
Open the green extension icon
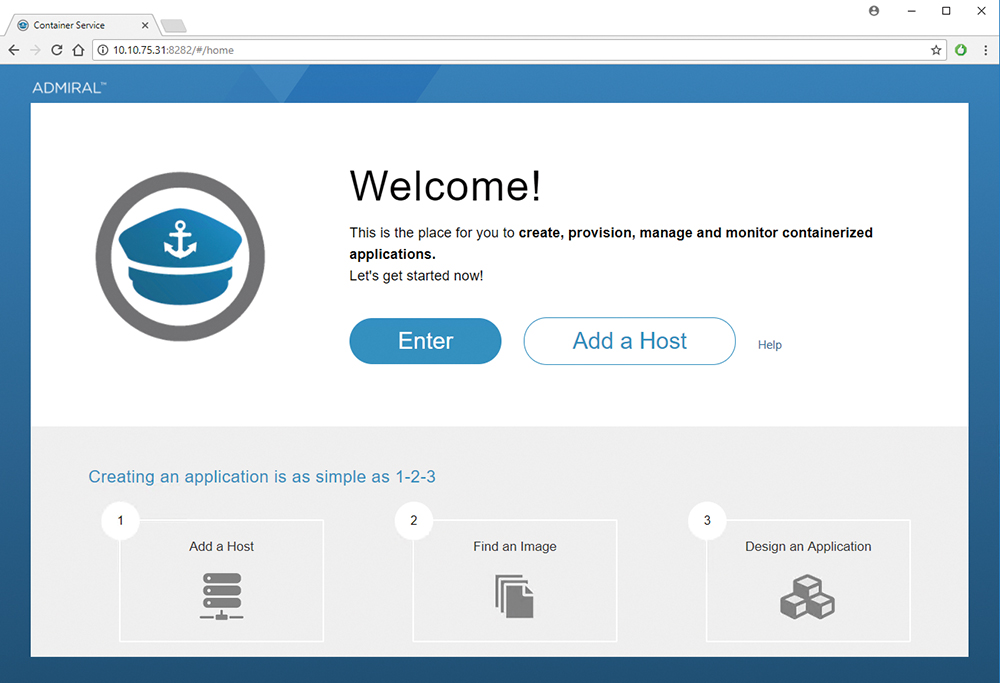(x=961, y=50)
